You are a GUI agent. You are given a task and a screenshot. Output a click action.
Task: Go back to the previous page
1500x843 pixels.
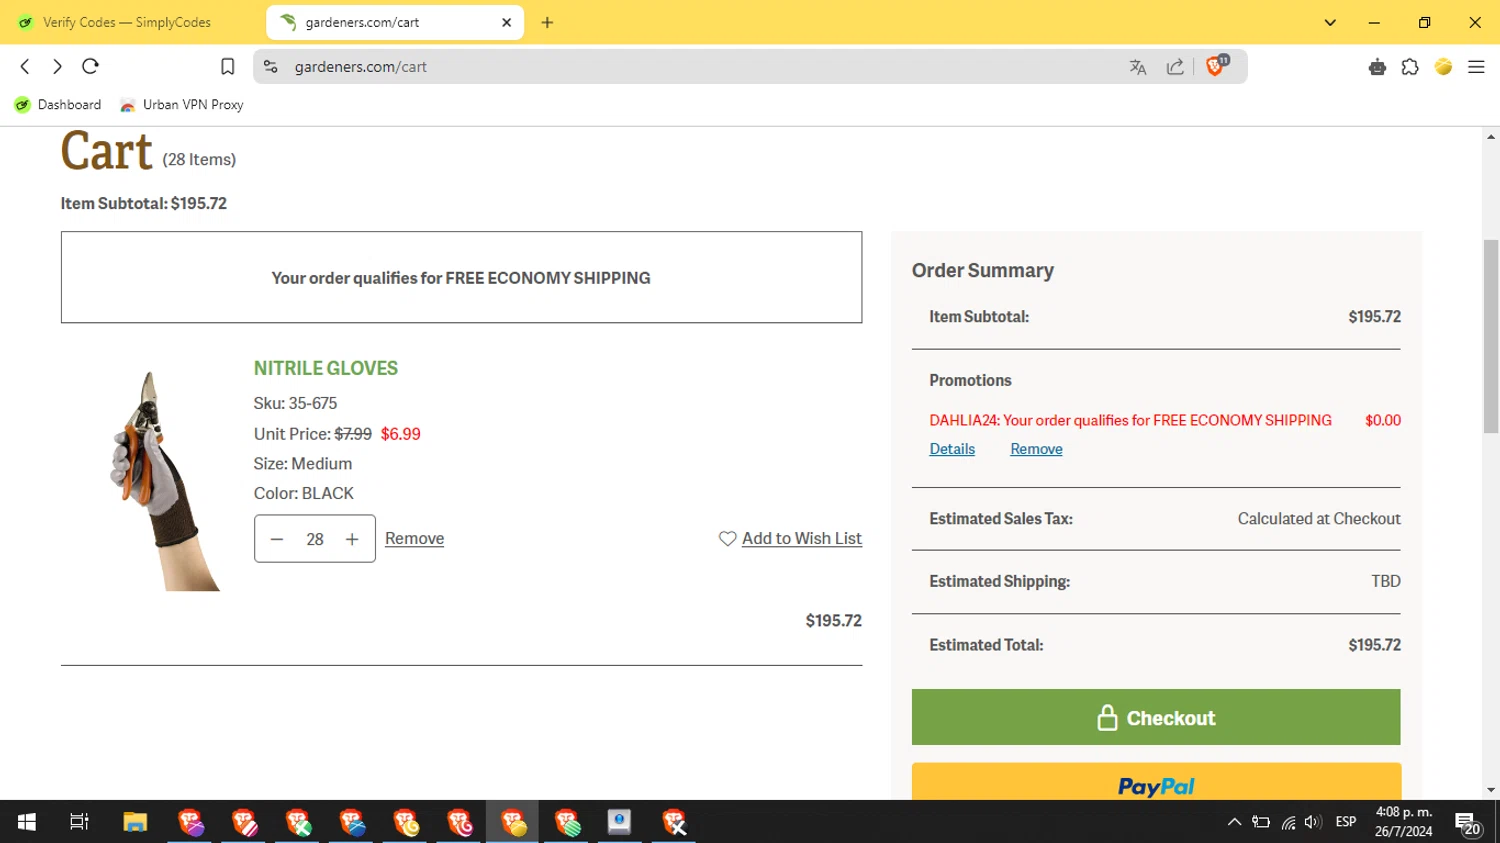[x=25, y=66]
